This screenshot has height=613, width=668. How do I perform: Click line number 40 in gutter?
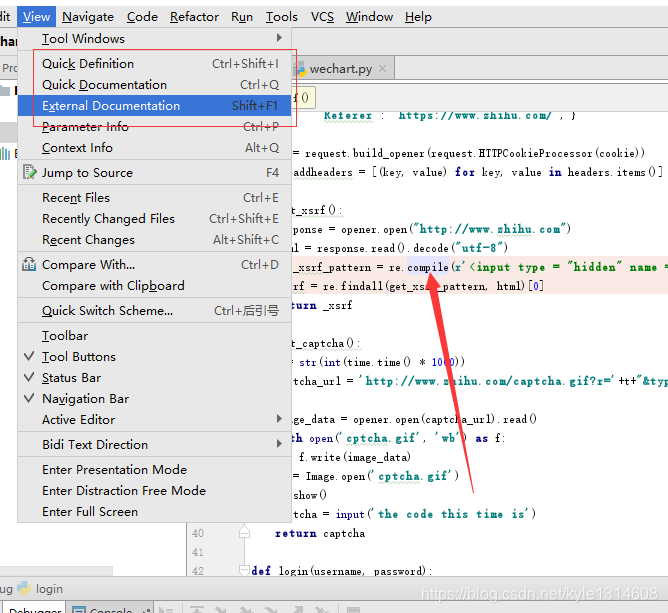click(x=198, y=533)
